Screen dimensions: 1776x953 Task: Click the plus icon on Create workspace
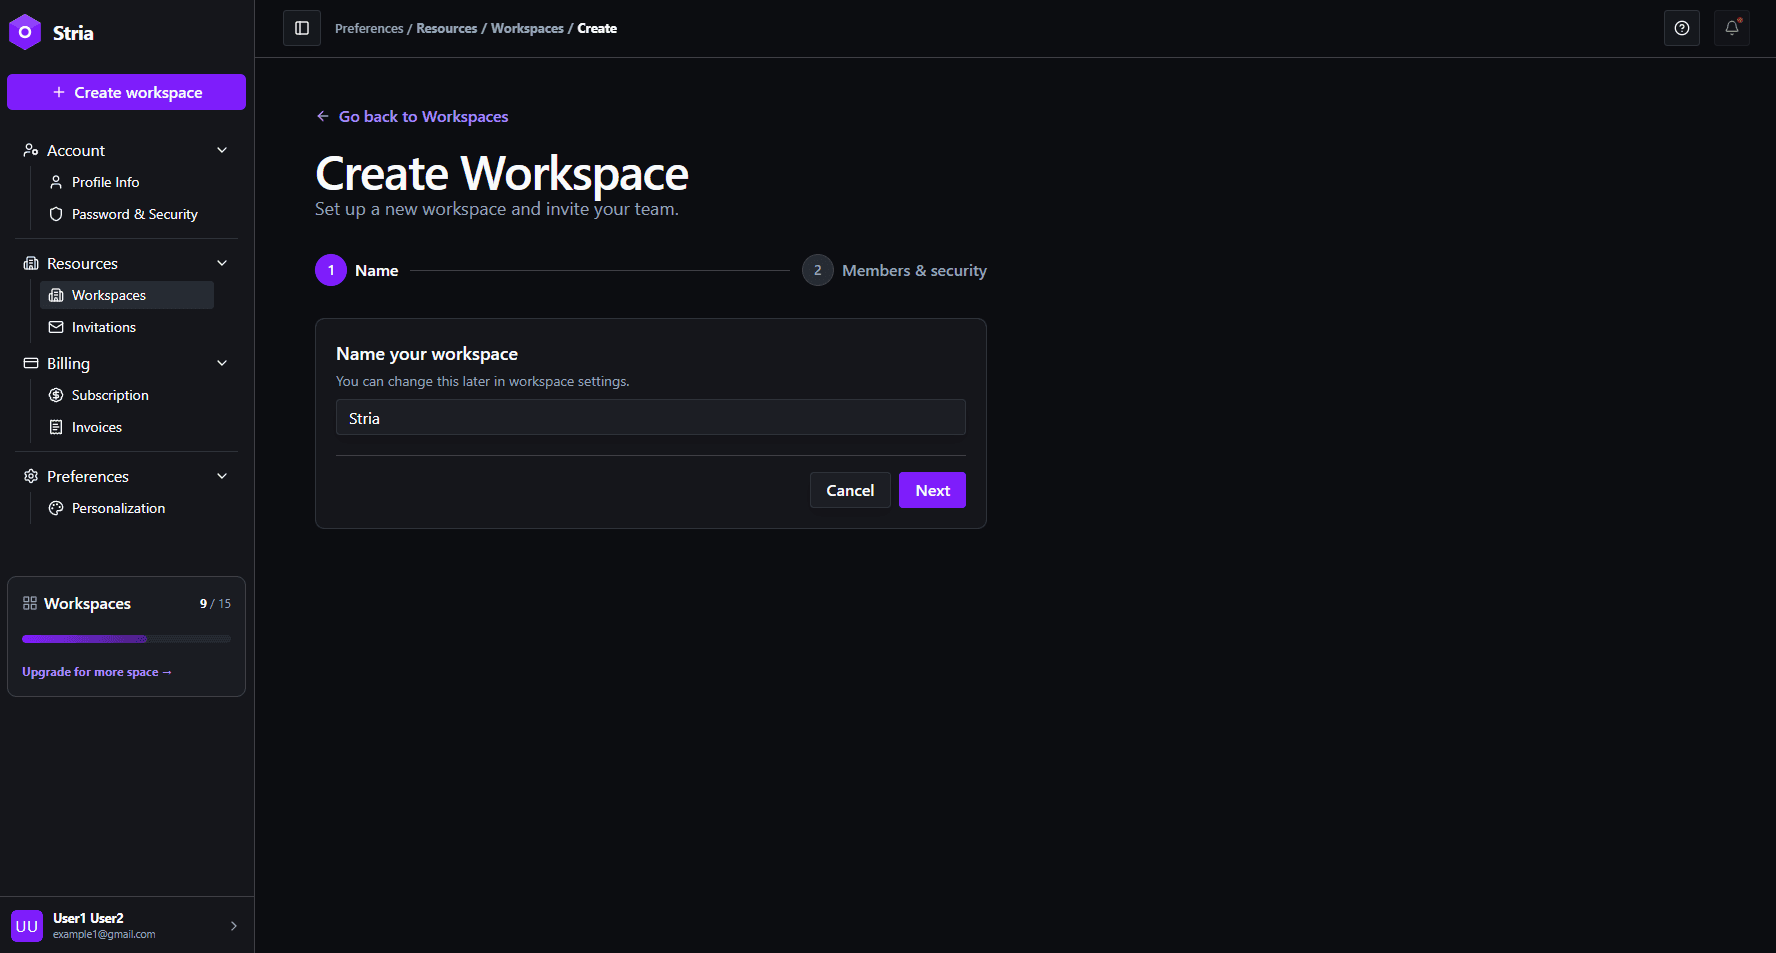(59, 92)
